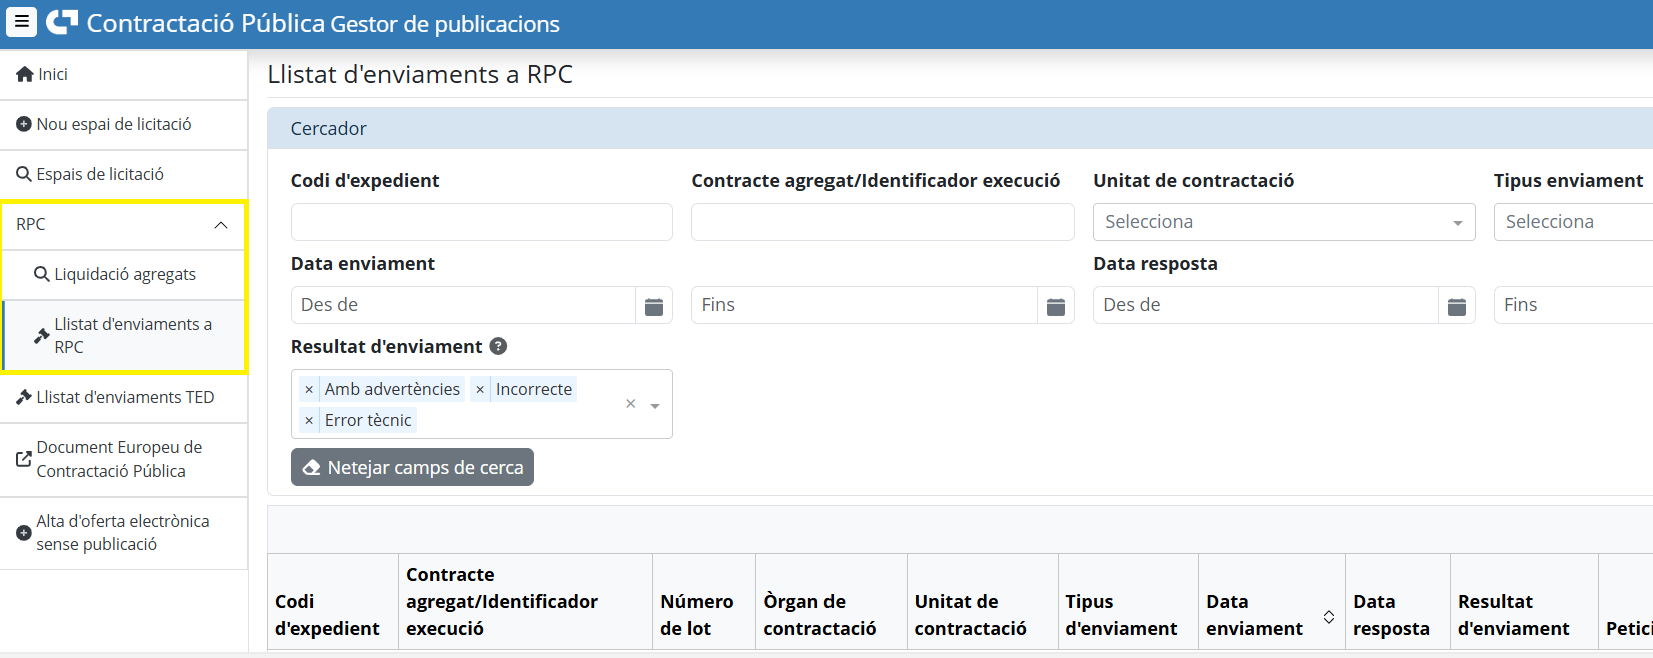The height and width of the screenshot is (658, 1653).
Task: Remove the Error tècnic filter tag
Action: tap(309, 421)
